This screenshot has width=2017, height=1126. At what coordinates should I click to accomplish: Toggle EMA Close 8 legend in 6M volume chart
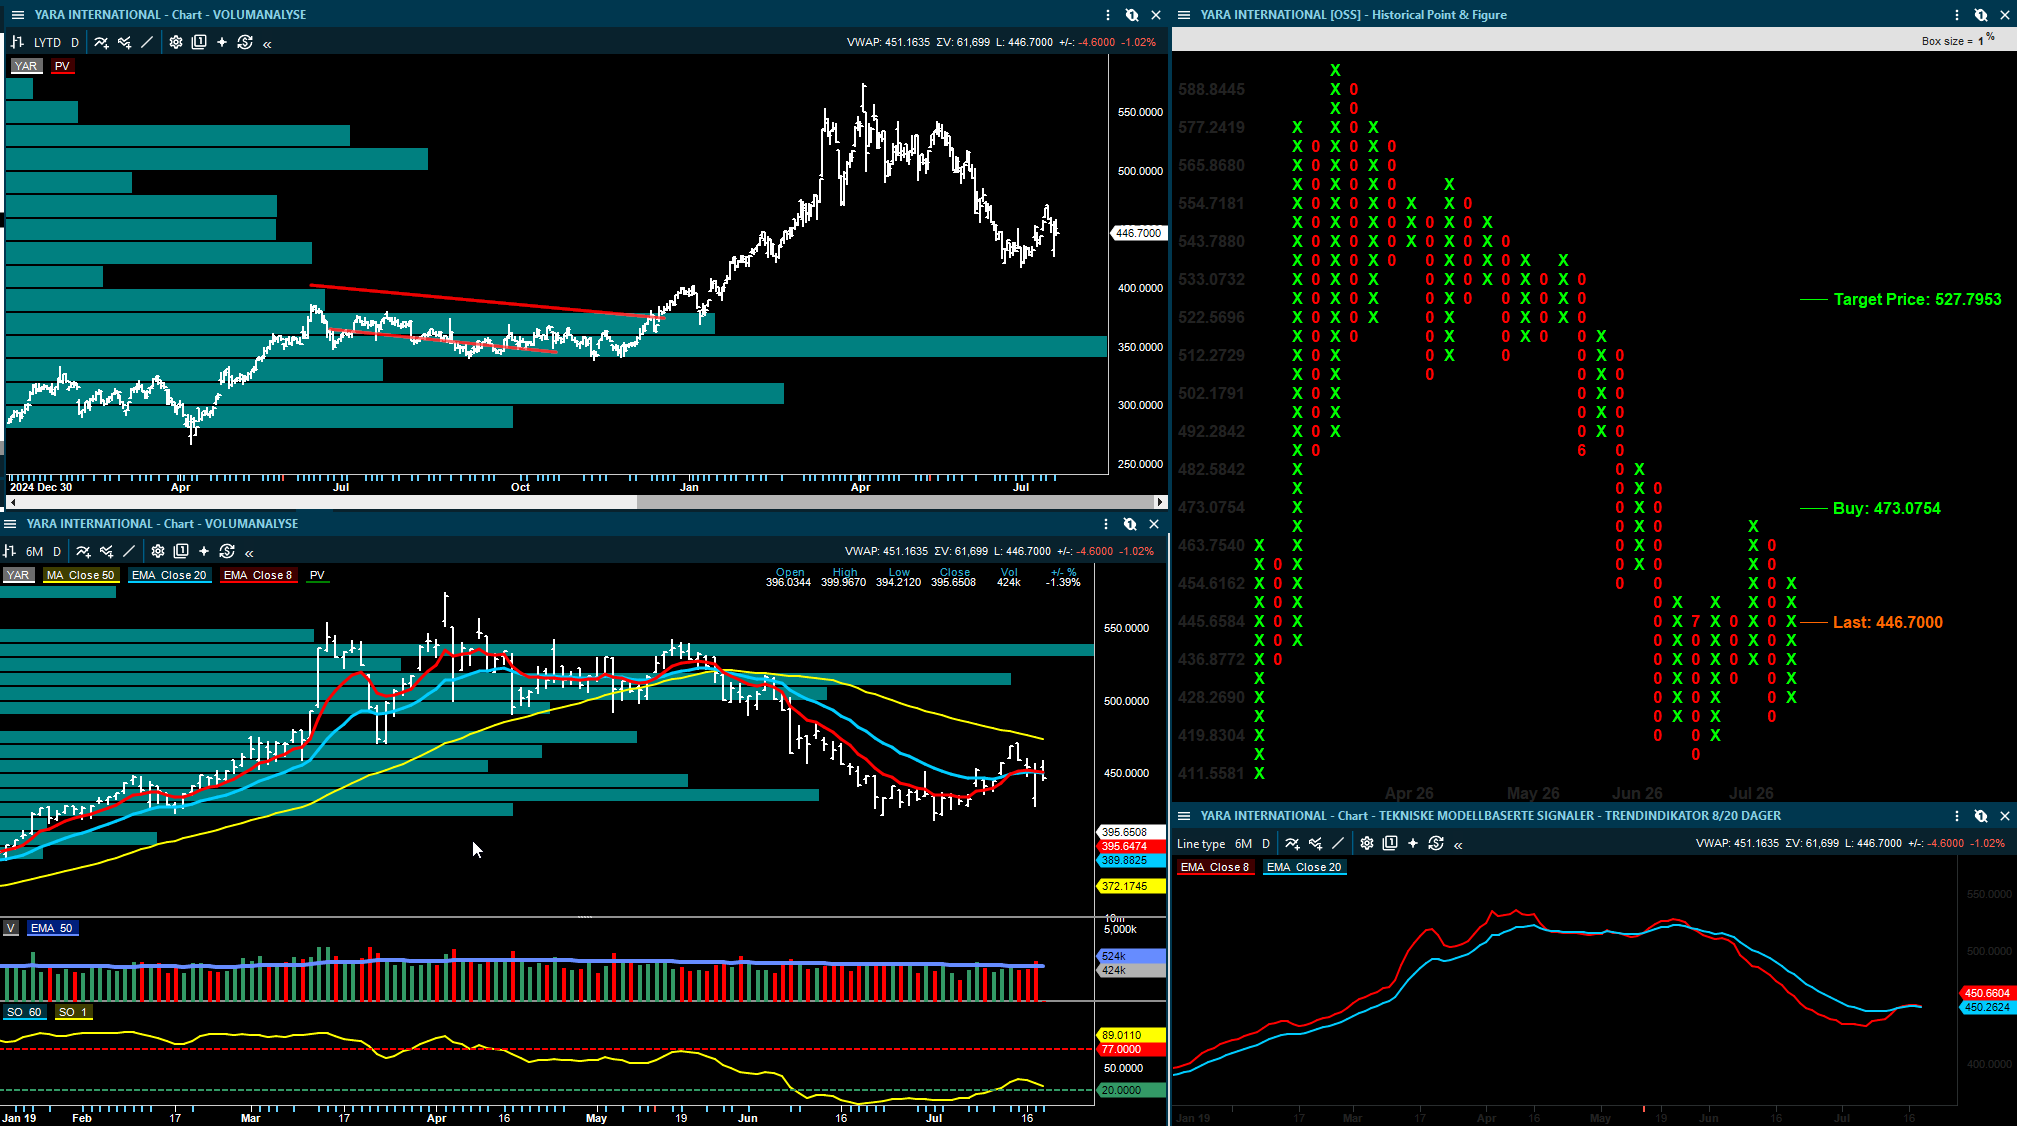coord(258,575)
